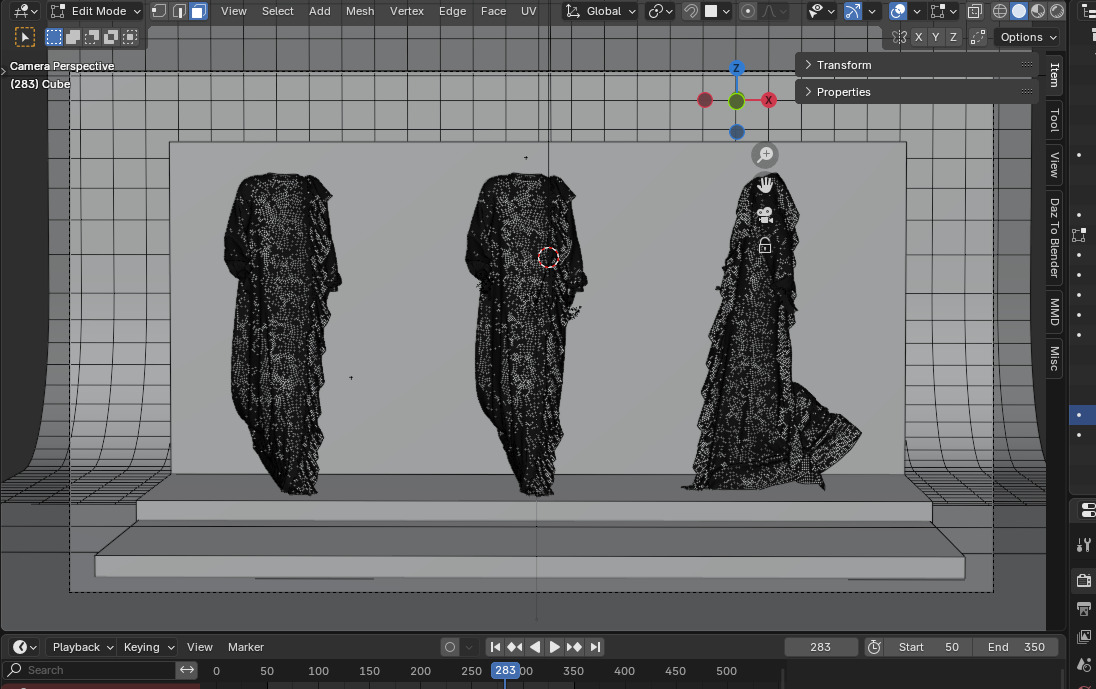This screenshot has width=1096, height=689.
Task: Toggle lock camera to view icon
Action: pyautogui.click(x=765, y=245)
